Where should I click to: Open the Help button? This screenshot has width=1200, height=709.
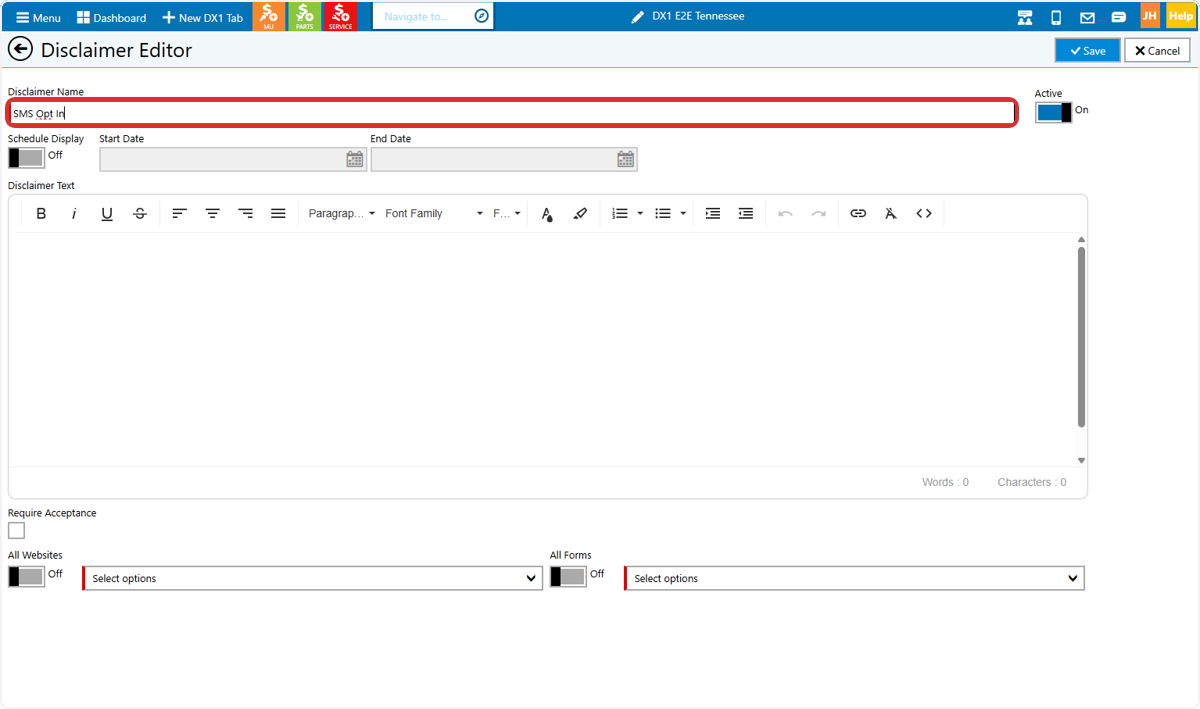[x=1180, y=16]
